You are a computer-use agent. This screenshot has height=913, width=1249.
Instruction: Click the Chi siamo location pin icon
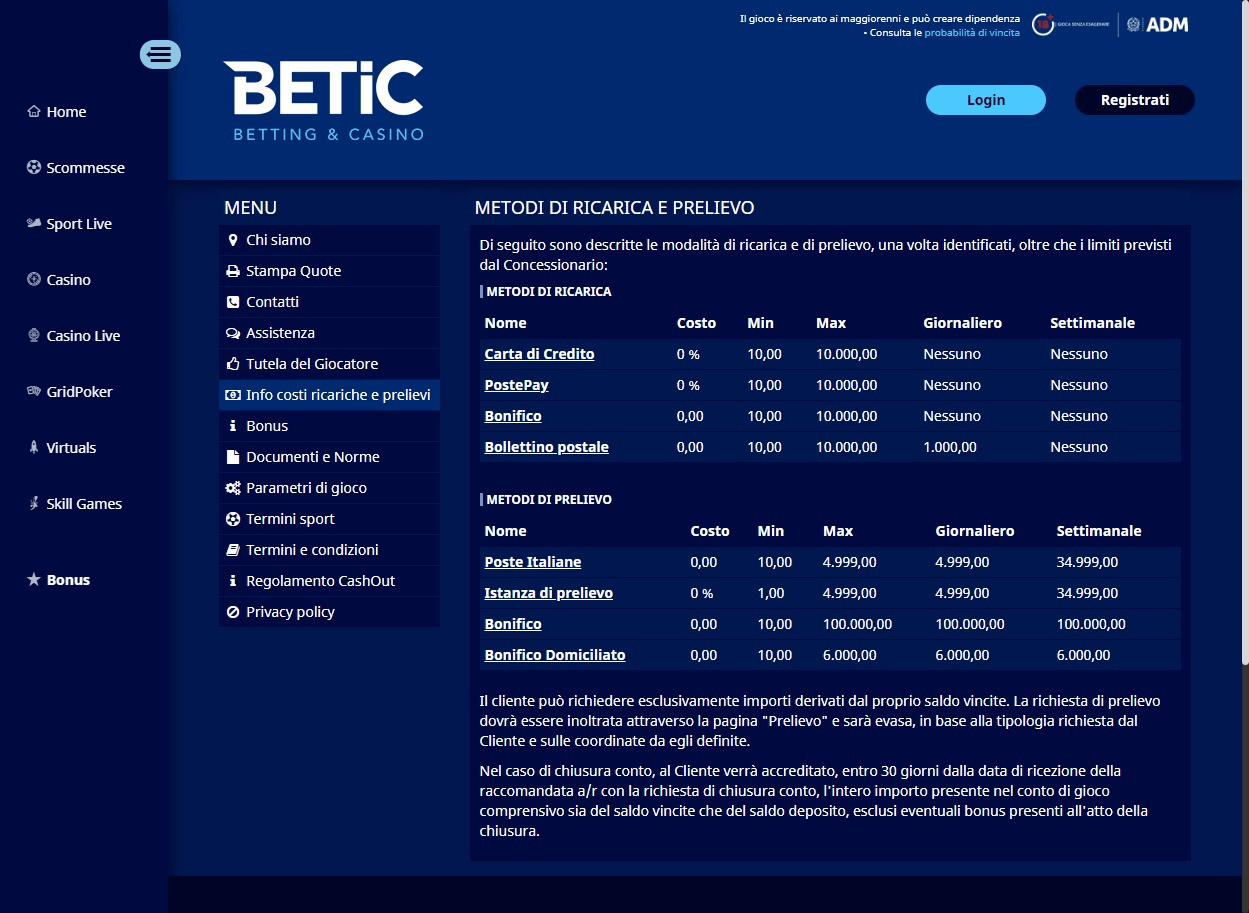tap(233, 240)
